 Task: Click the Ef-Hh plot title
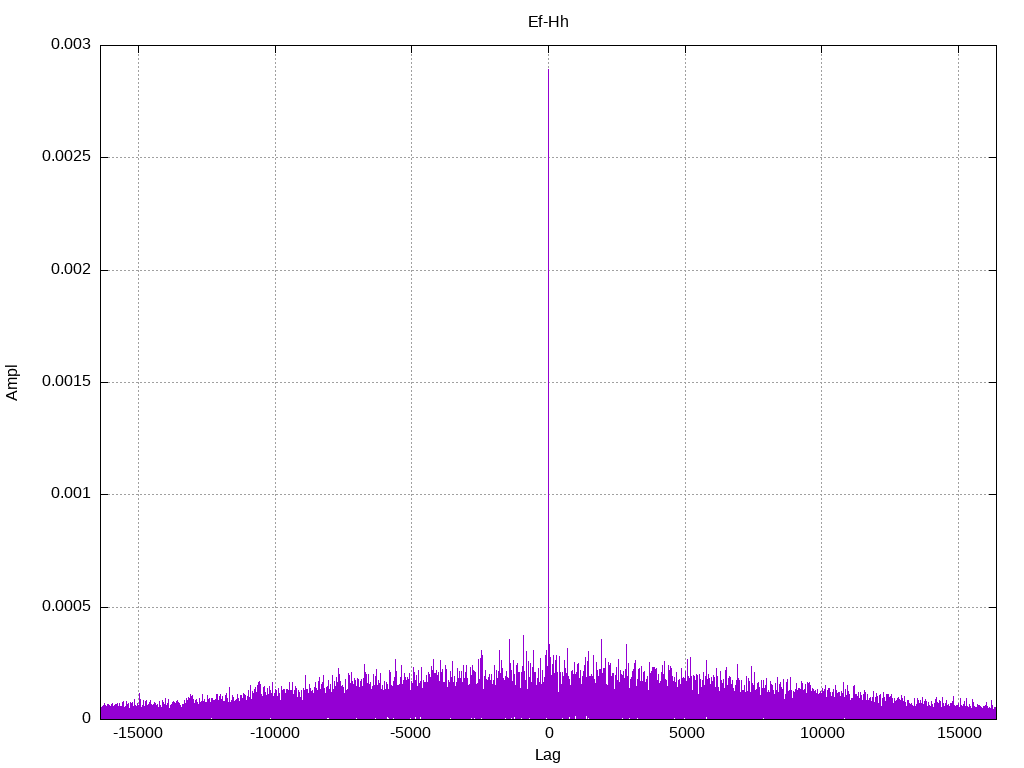tap(548, 22)
